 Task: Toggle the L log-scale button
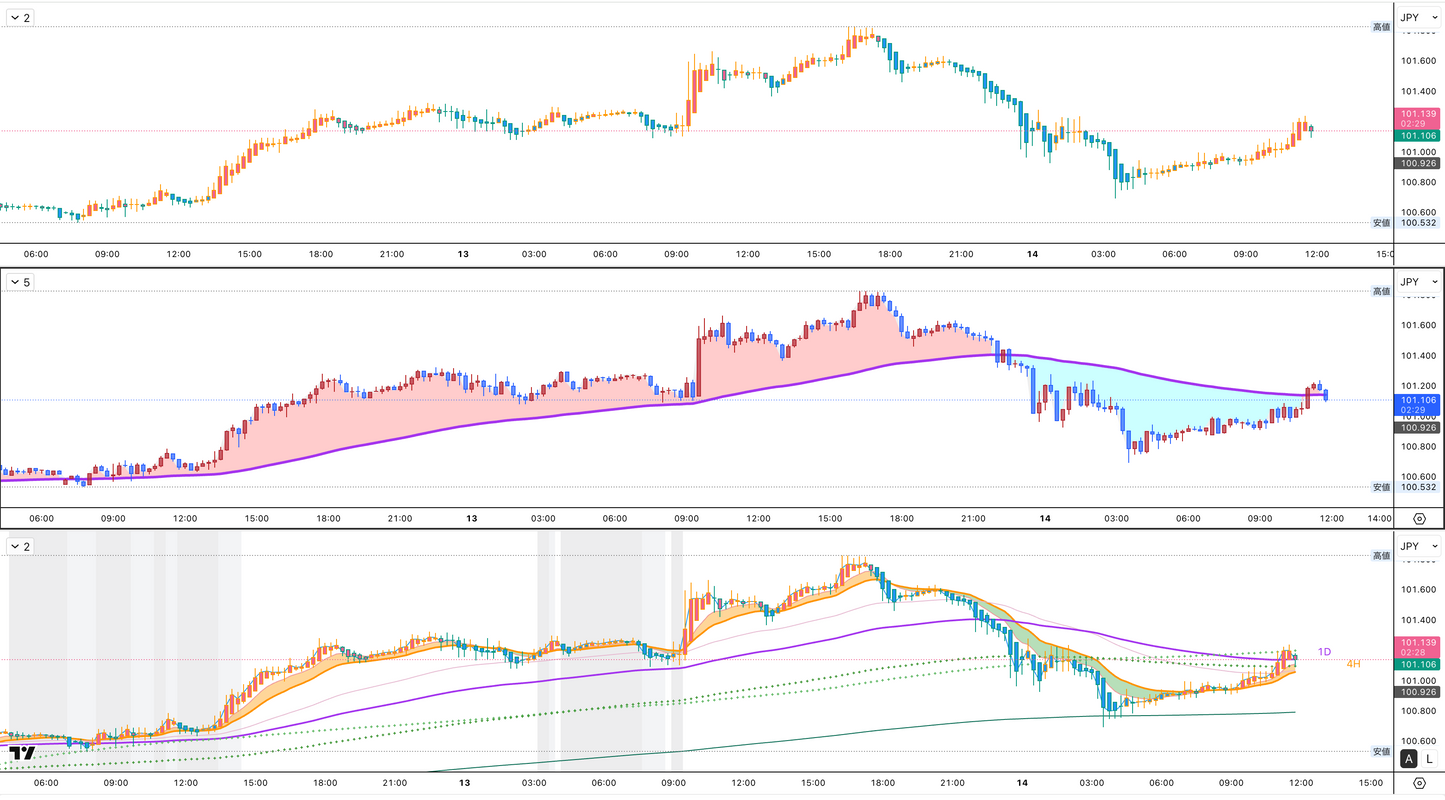(1430, 759)
